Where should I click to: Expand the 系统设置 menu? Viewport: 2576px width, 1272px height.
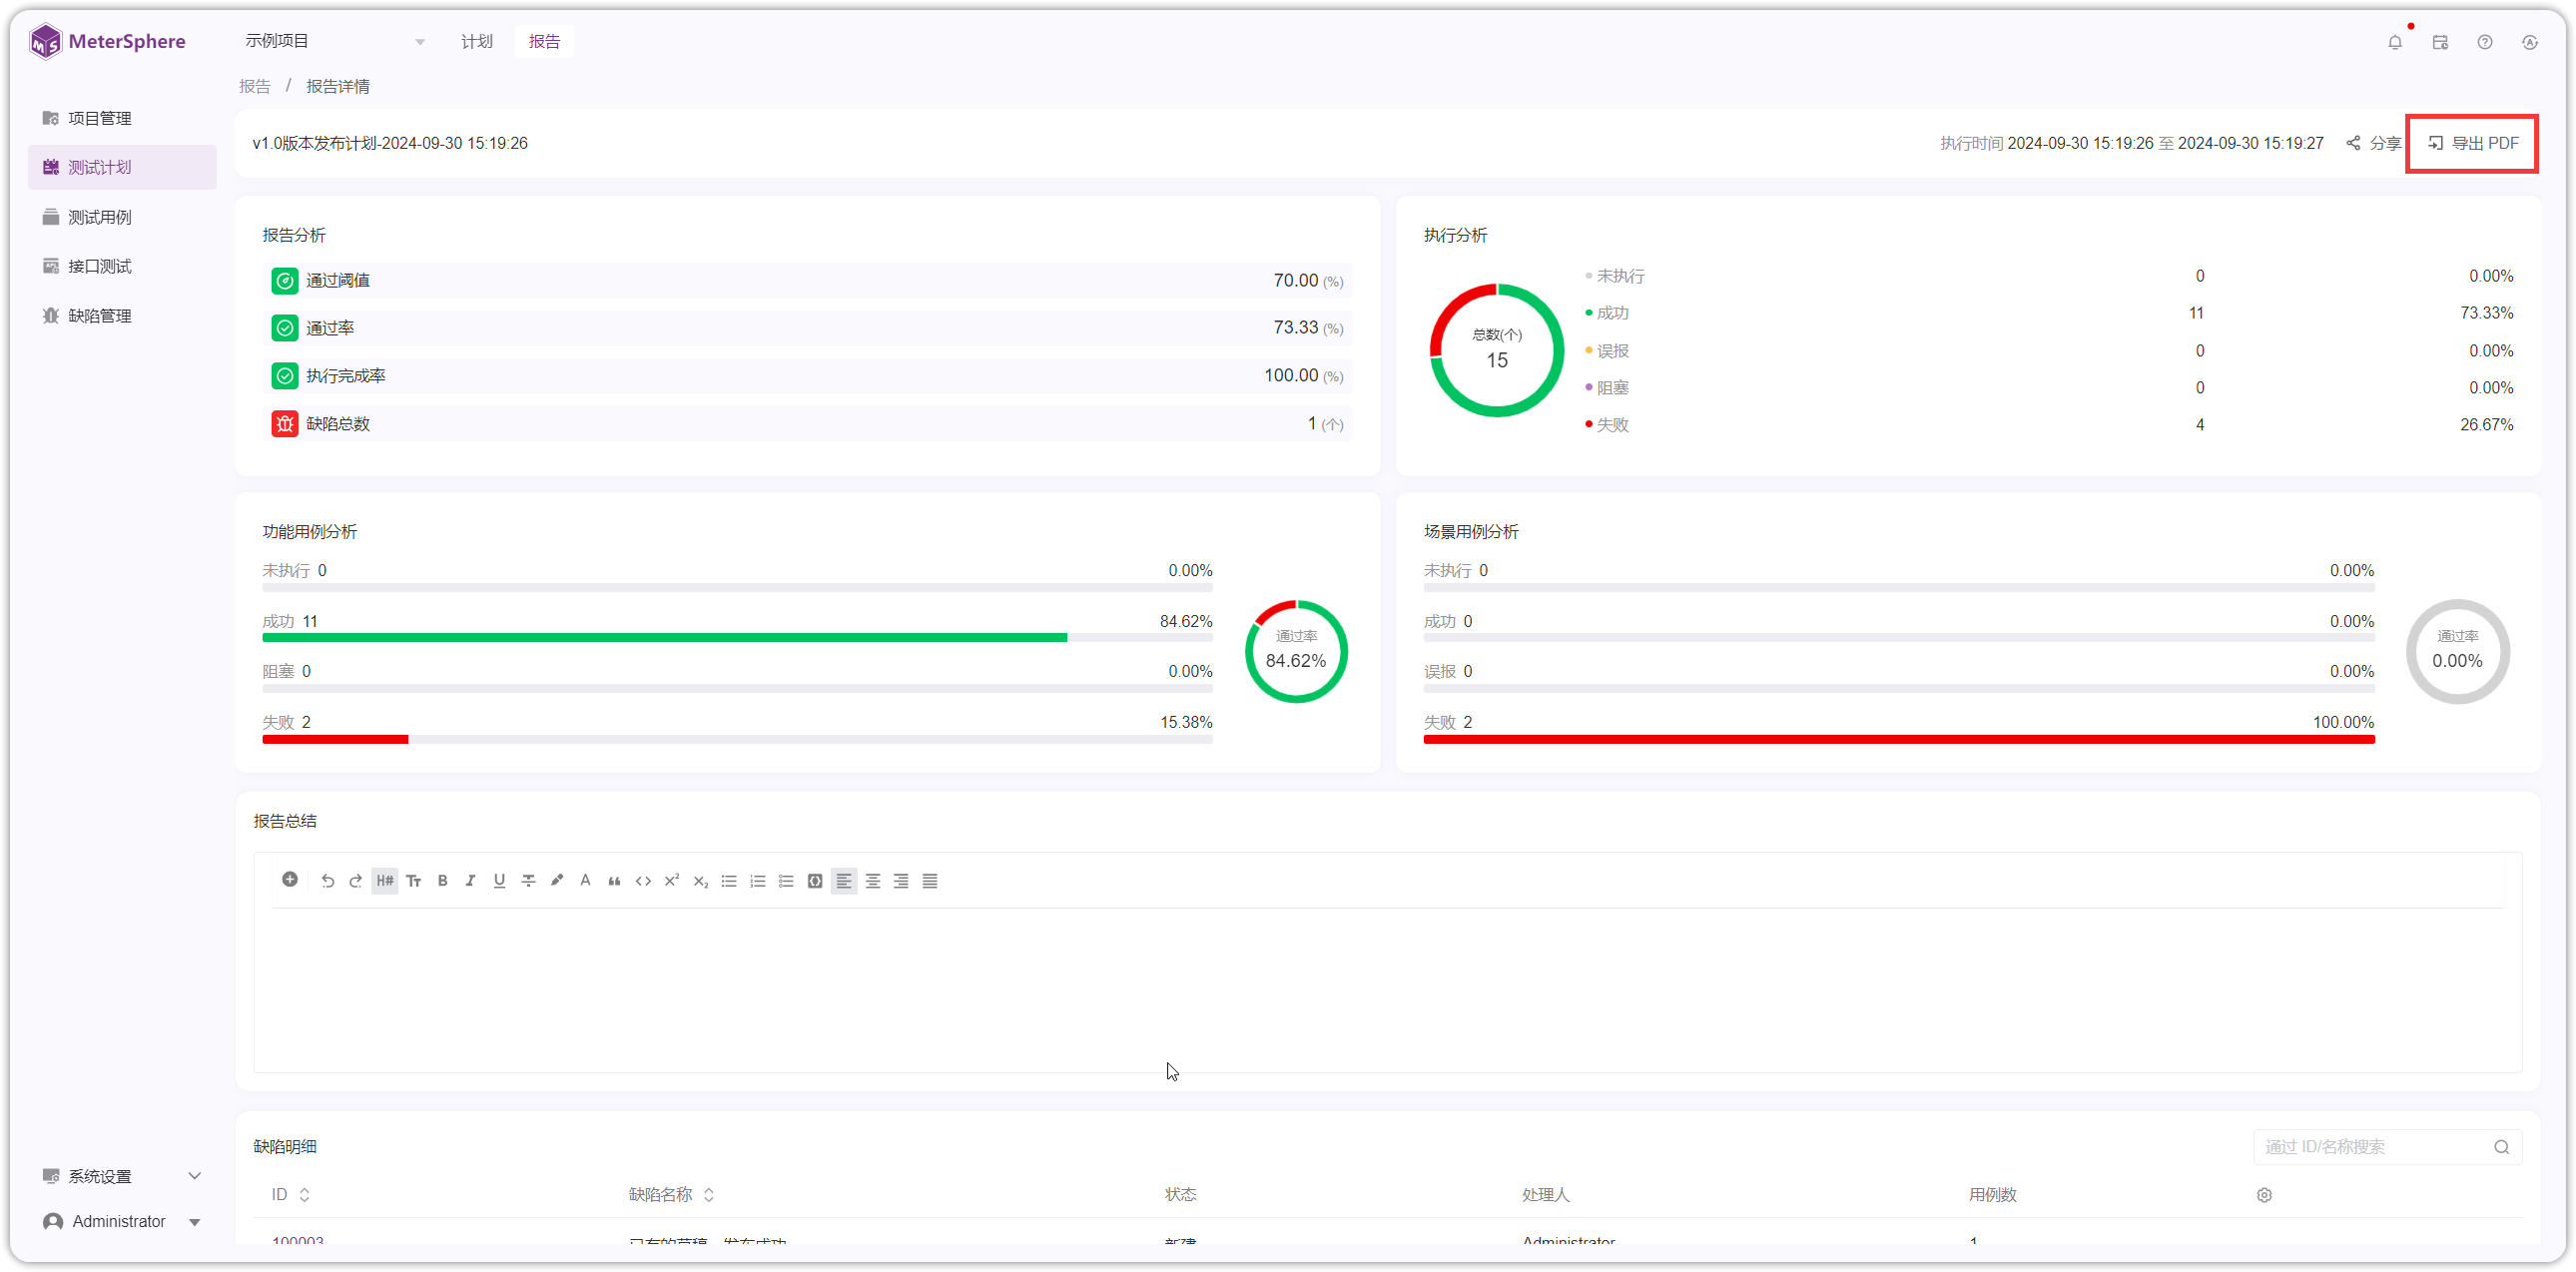122,1176
